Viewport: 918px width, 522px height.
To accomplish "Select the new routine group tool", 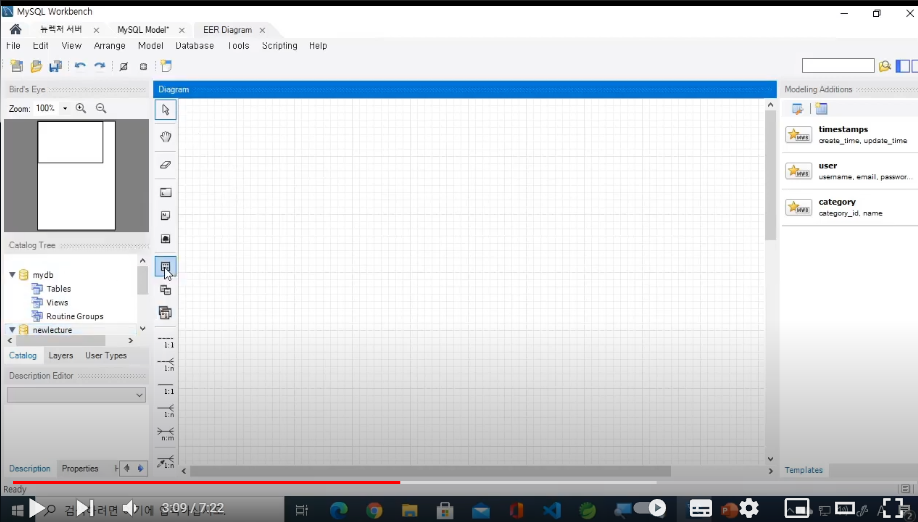I will pos(166,313).
